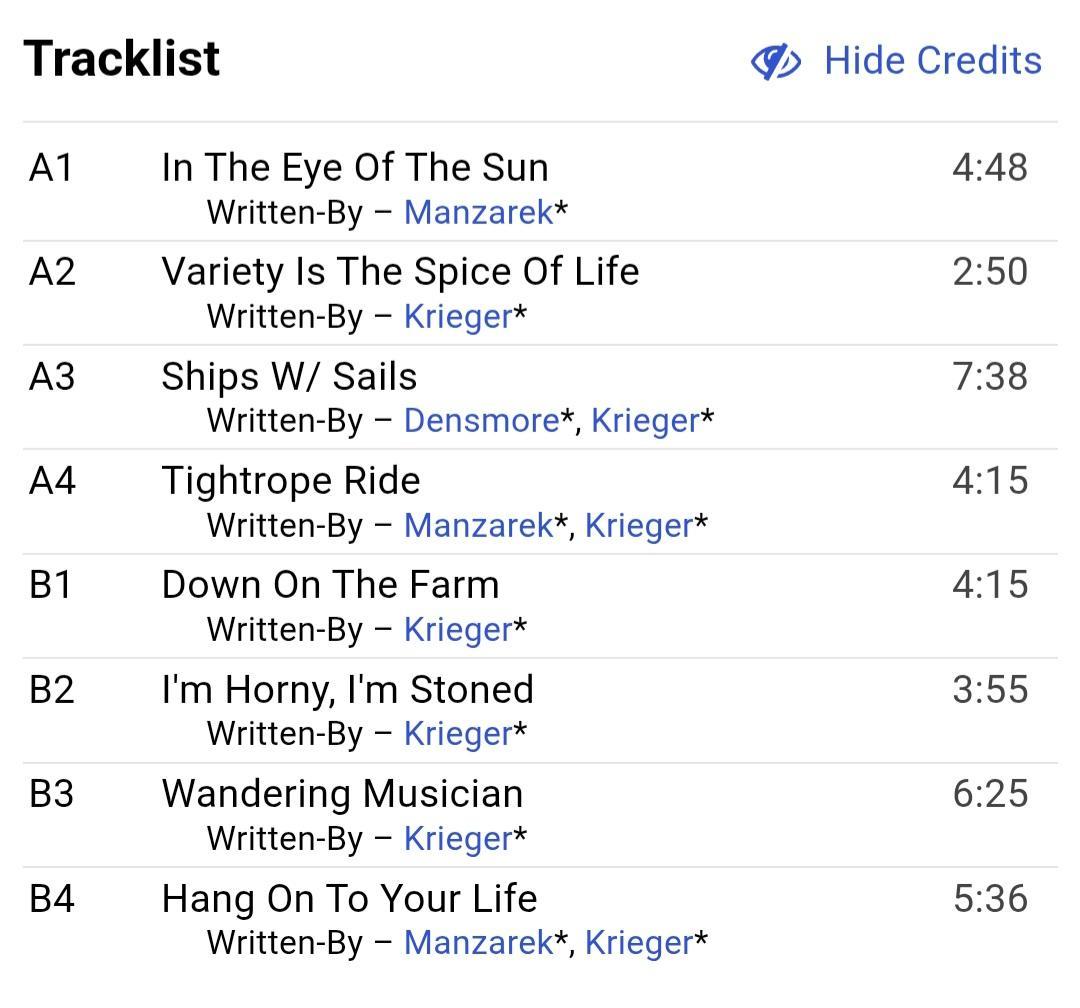Screen dimensions: 1080x1008
Task: Click Manzarek credit under Hang On To Your Life
Action: pyautogui.click(x=478, y=943)
